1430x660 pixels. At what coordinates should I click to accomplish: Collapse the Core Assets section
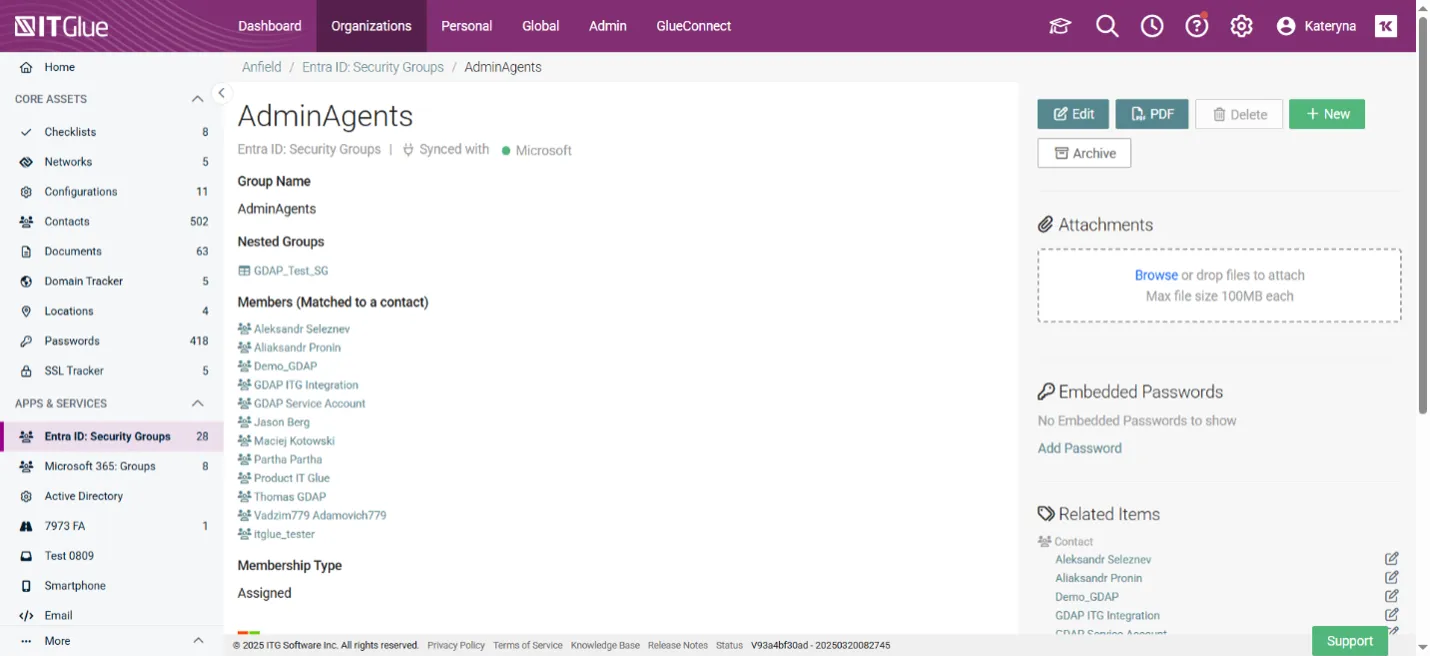click(x=197, y=99)
